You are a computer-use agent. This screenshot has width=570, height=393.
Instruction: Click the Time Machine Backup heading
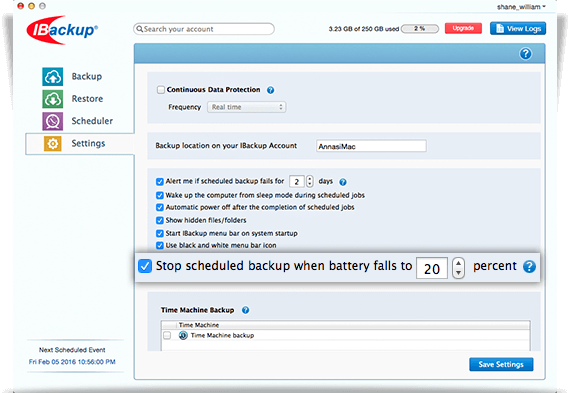pos(197,310)
